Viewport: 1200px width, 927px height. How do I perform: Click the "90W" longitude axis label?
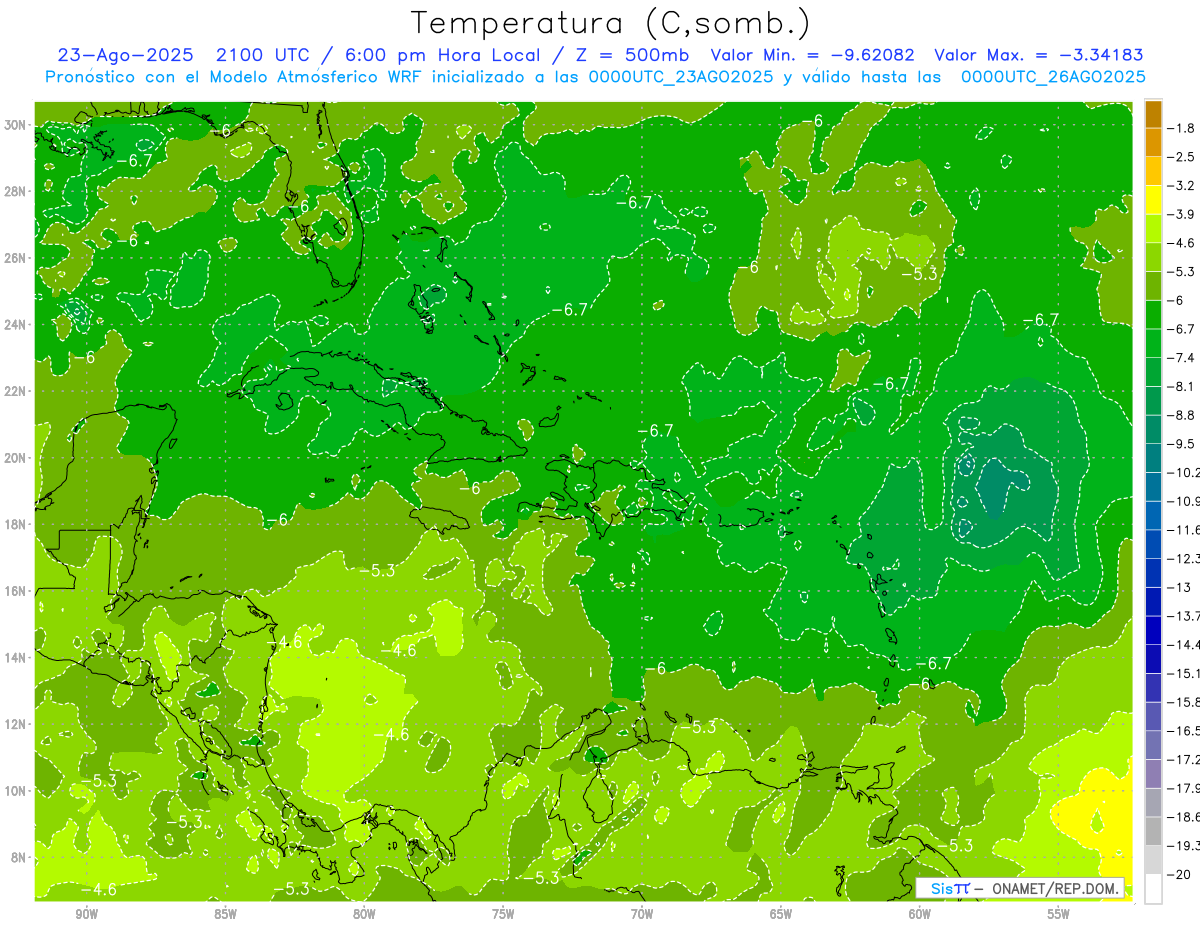click(86, 915)
